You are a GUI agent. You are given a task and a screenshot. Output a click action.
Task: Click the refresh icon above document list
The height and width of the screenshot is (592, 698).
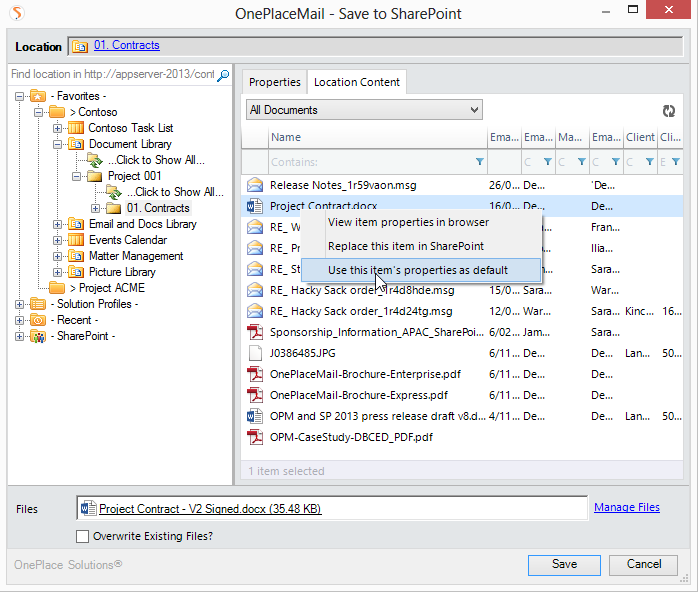[x=669, y=111]
